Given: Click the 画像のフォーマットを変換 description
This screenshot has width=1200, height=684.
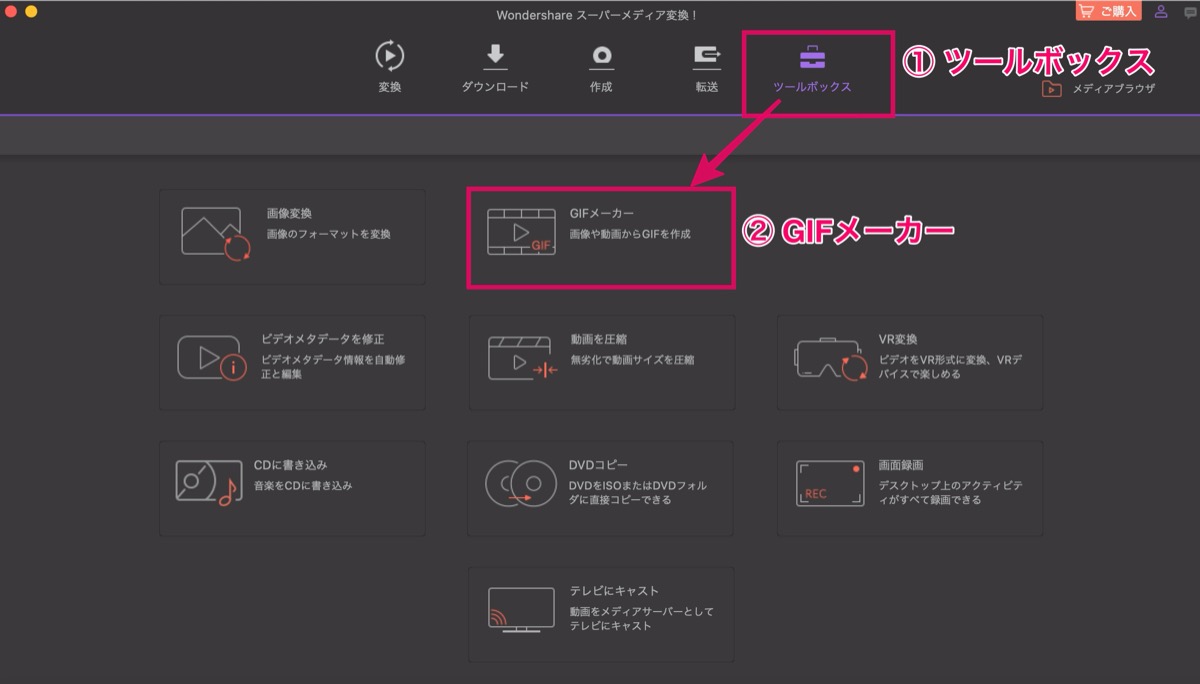Looking at the screenshot, I should (x=328, y=234).
